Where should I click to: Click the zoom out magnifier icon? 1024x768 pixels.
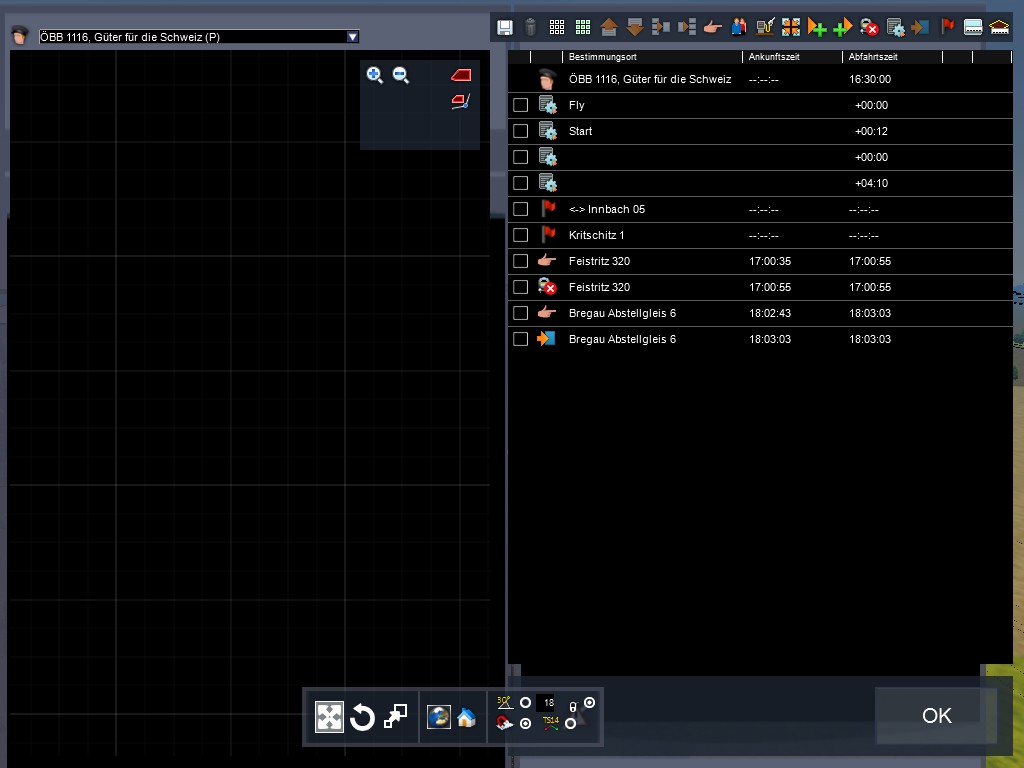click(x=401, y=74)
